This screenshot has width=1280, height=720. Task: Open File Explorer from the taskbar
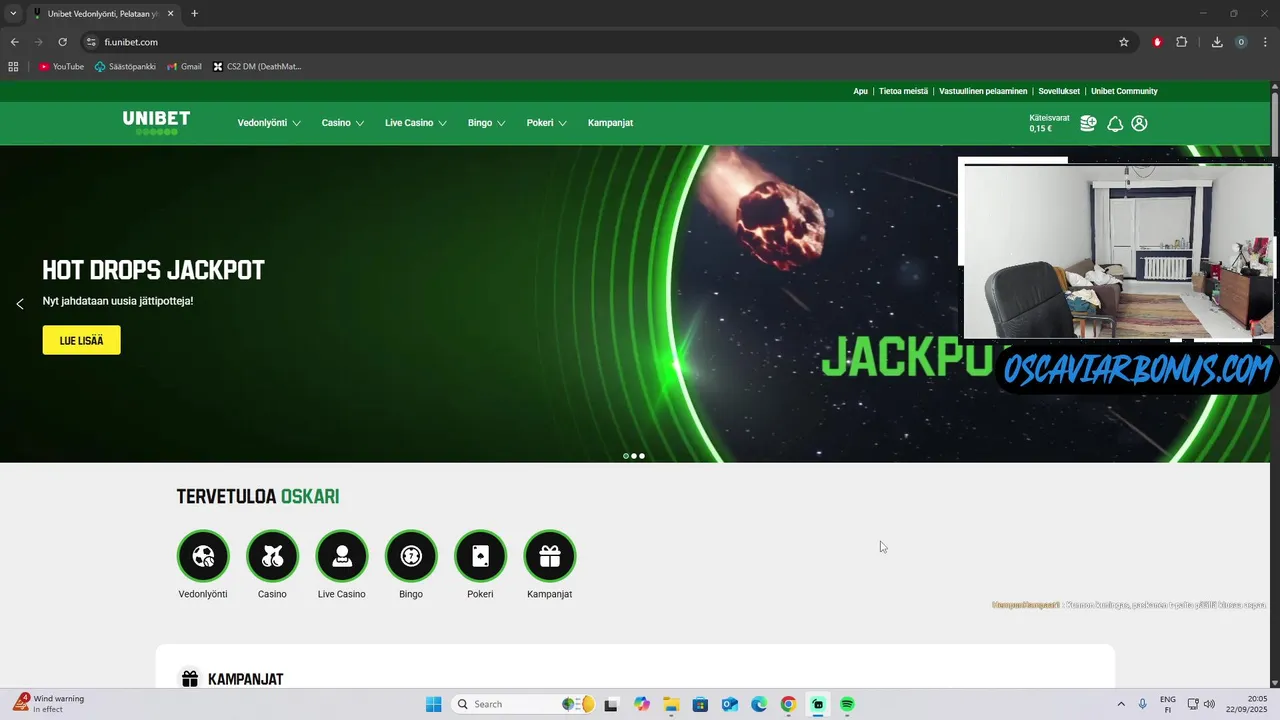pyautogui.click(x=671, y=704)
